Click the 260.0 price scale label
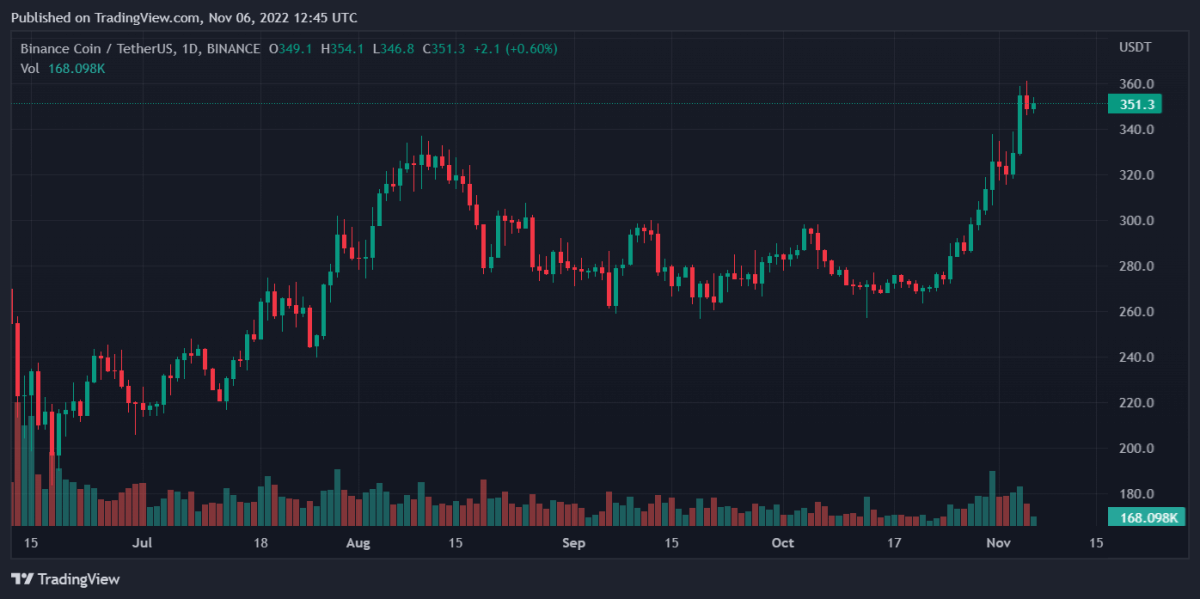1200x599 pixels. pyautogui.click(x=1137, y=312)
